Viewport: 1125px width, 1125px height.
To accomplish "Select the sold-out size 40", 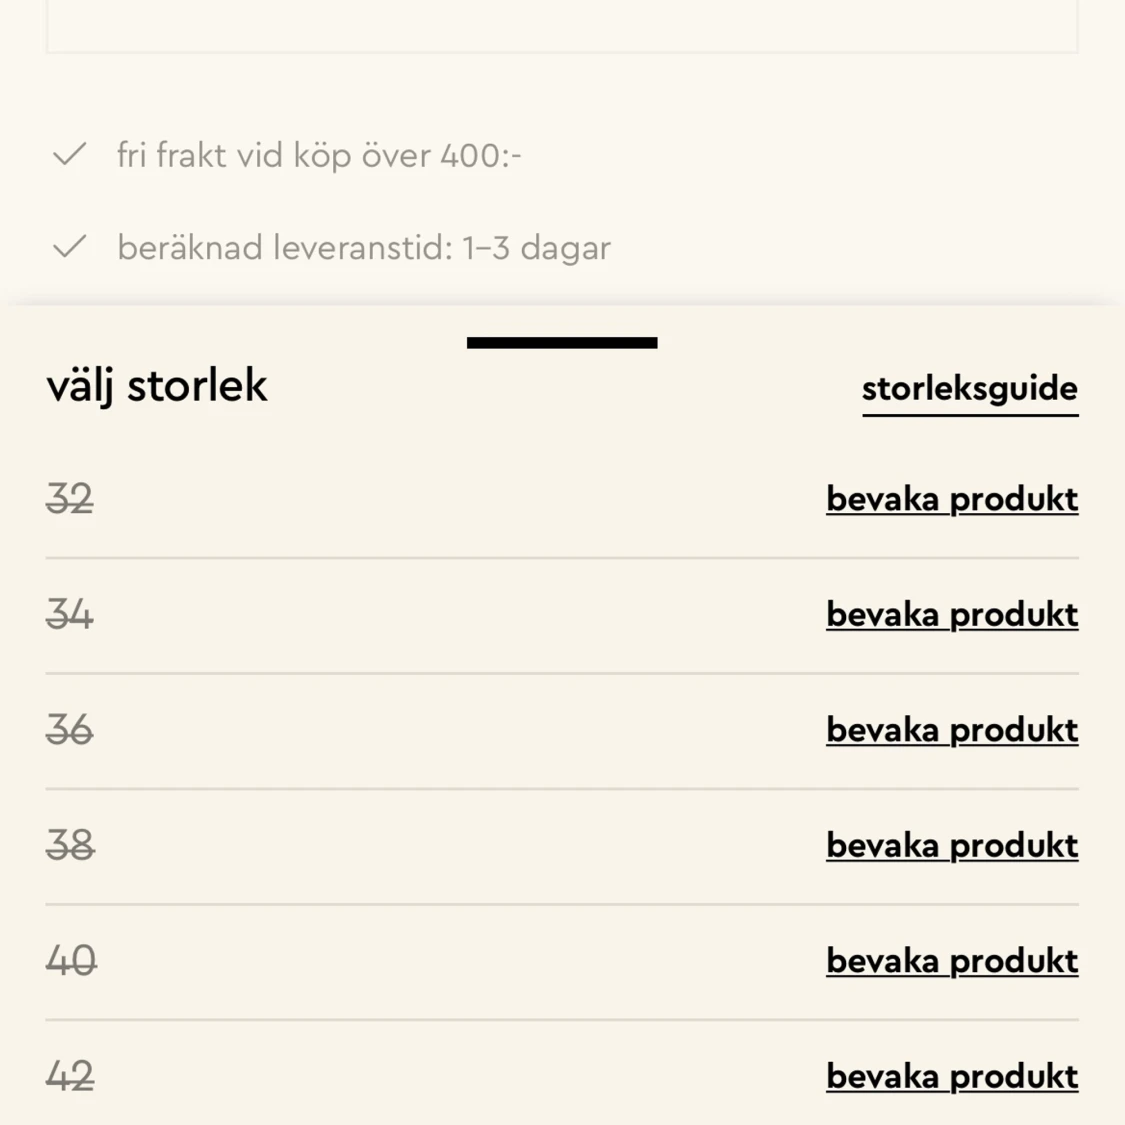I will [71, 961].
